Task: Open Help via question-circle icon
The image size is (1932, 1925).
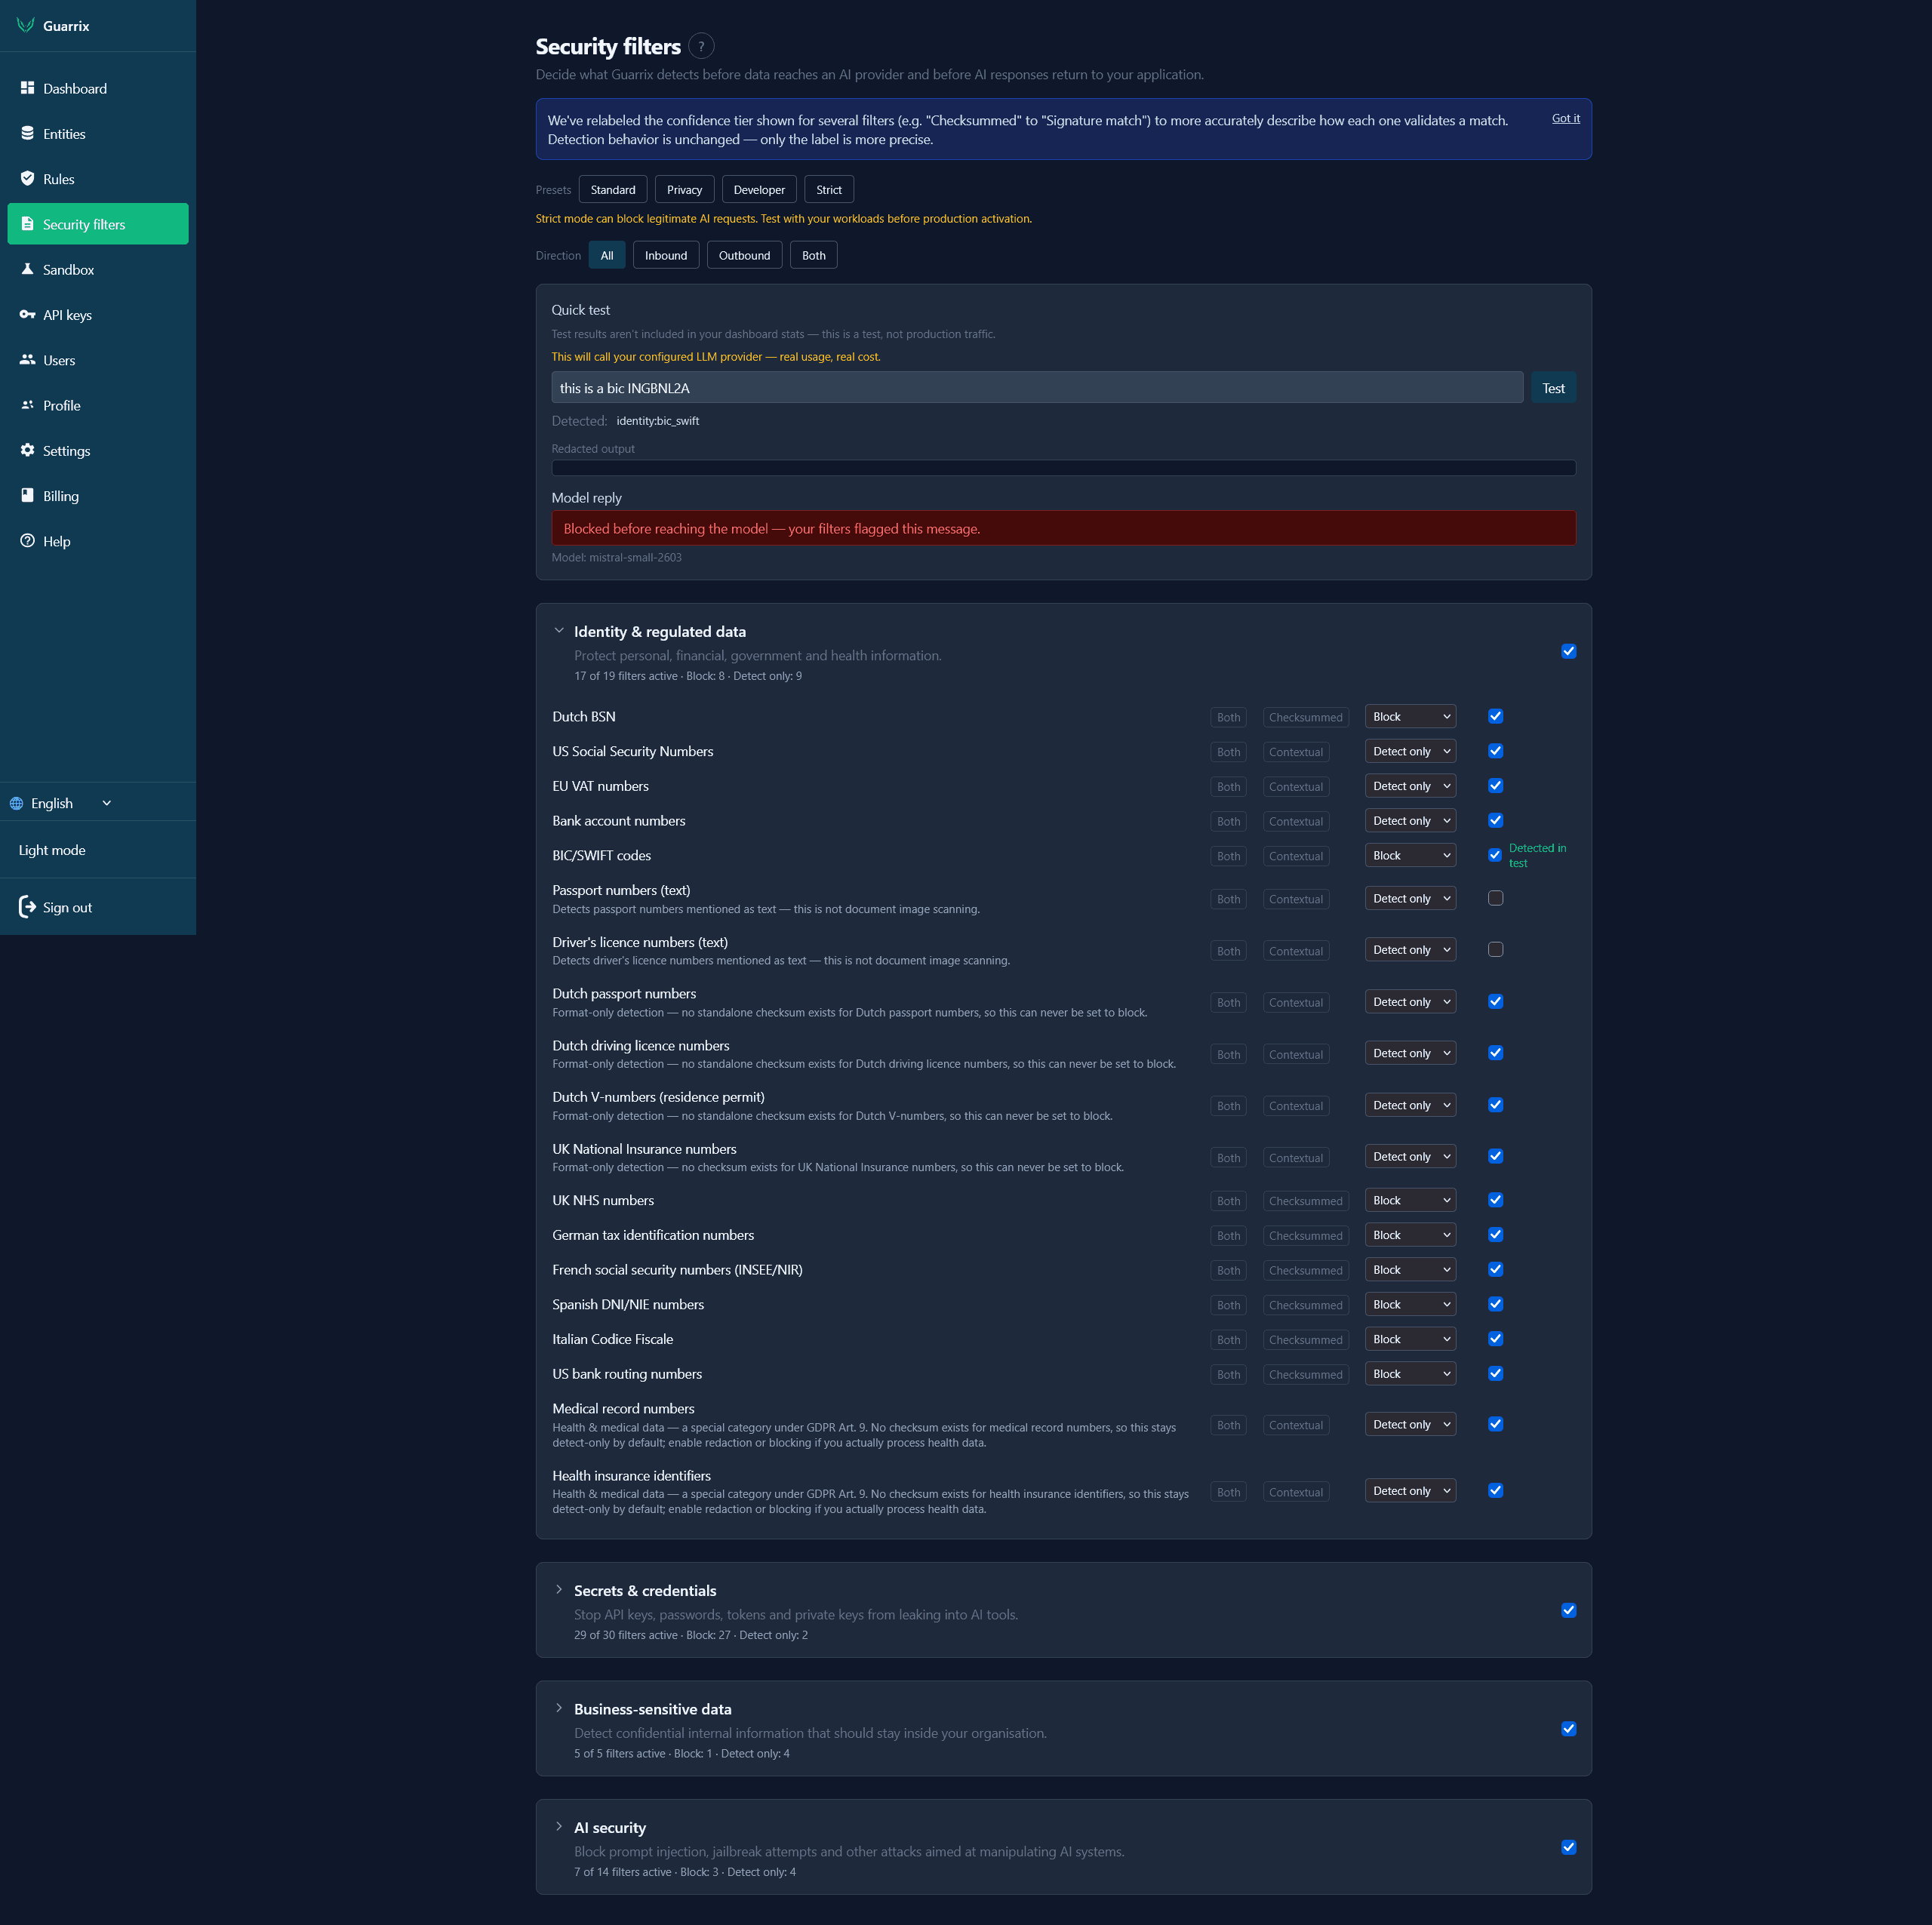Action: (x=27, y=541)
